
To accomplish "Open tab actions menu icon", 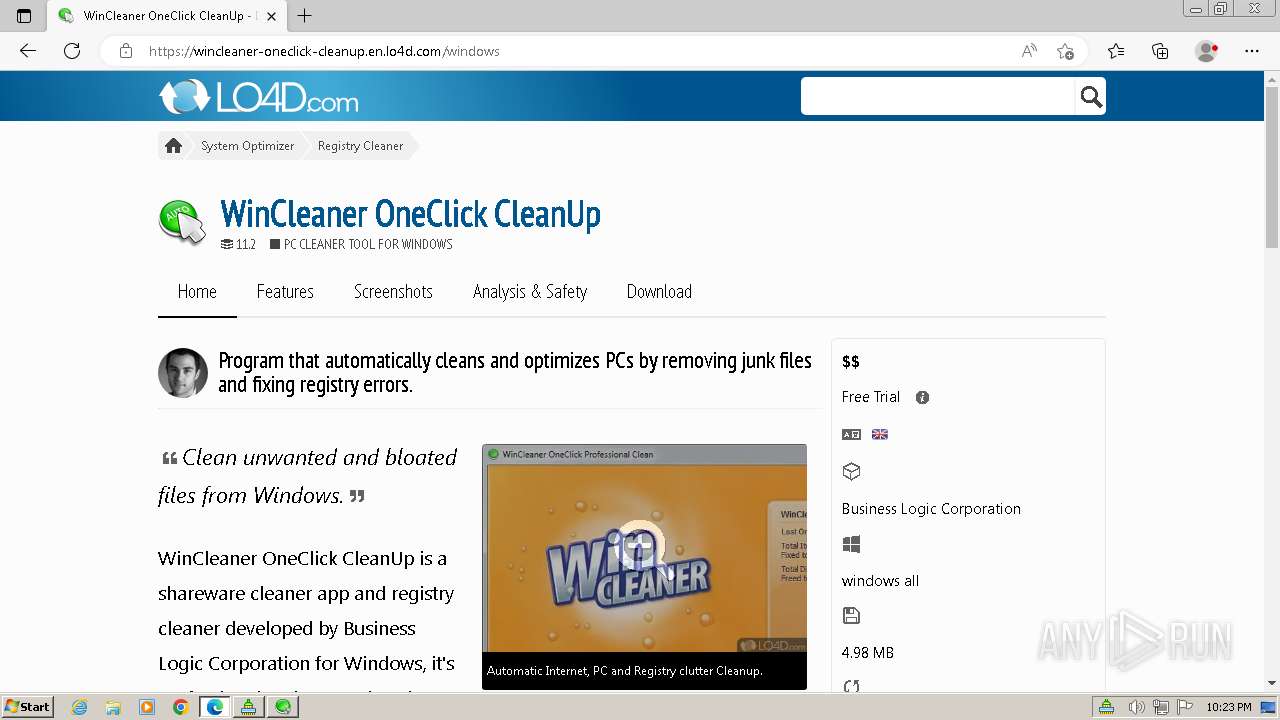I will [24, 16].
